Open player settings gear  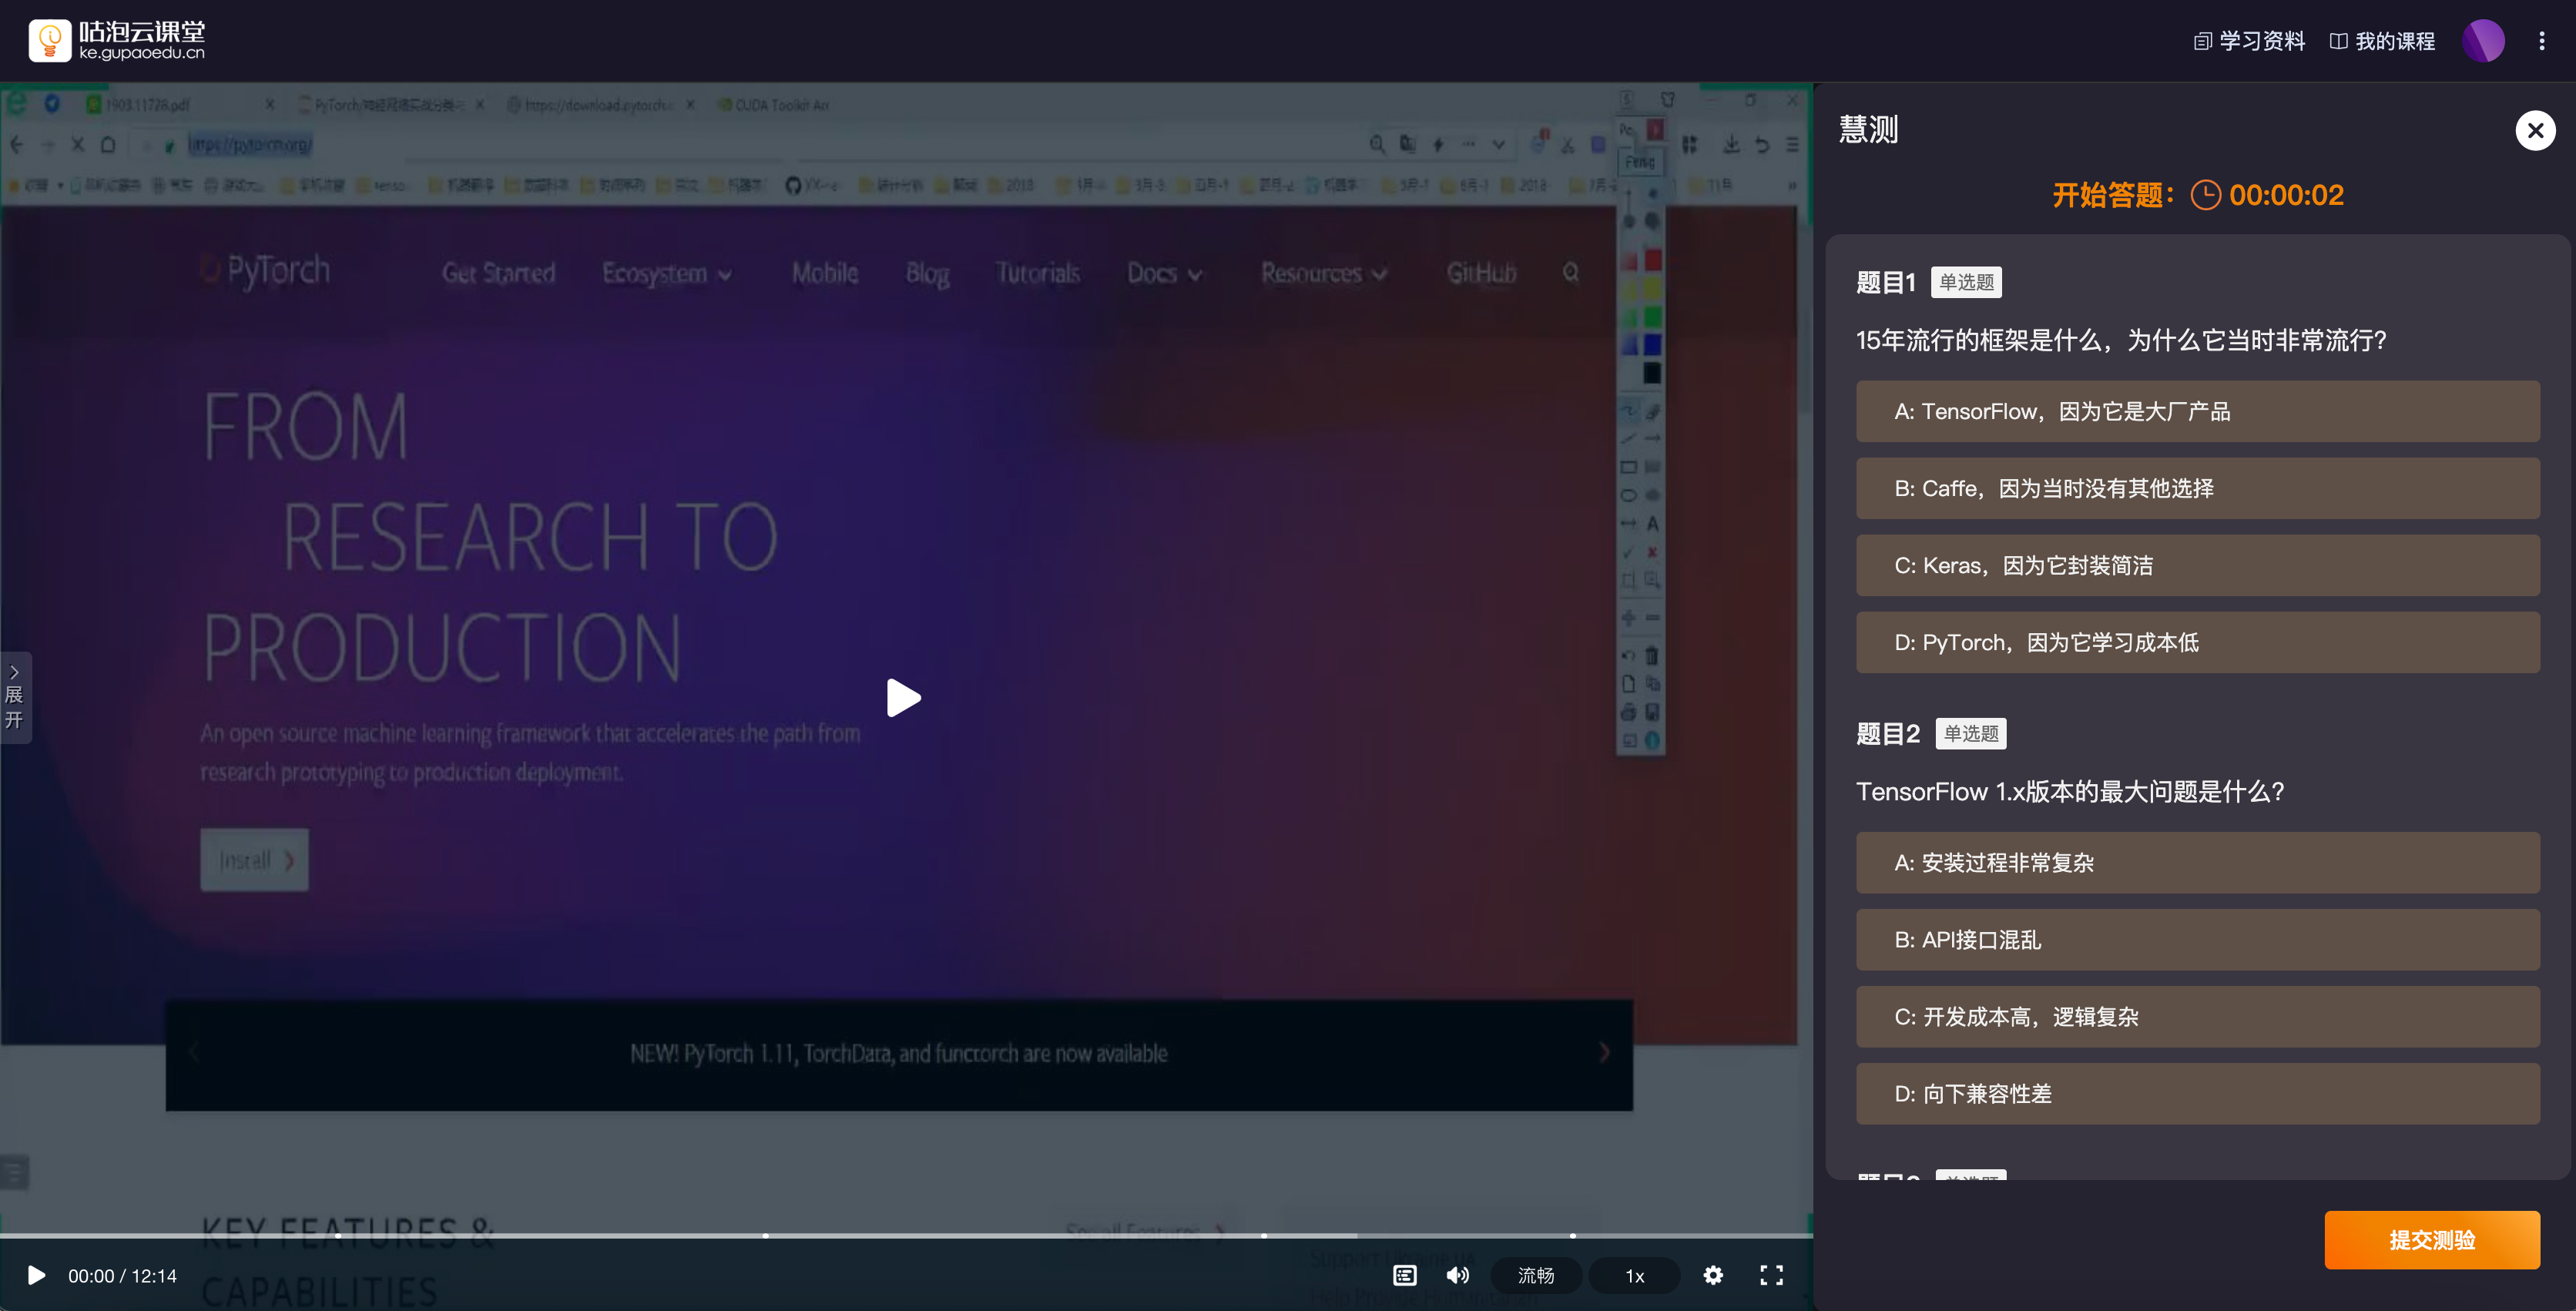(1713, 1275)
